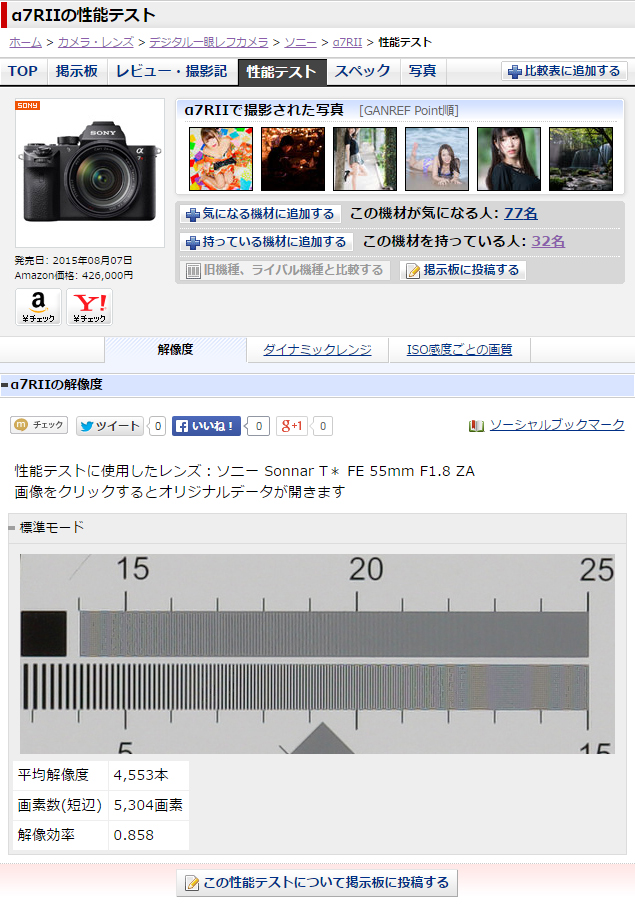Screen dimensions: 635x910
Task: Open forest waterfall photo thumbnail
Action: pyautogui.click(x=581, y=159)
